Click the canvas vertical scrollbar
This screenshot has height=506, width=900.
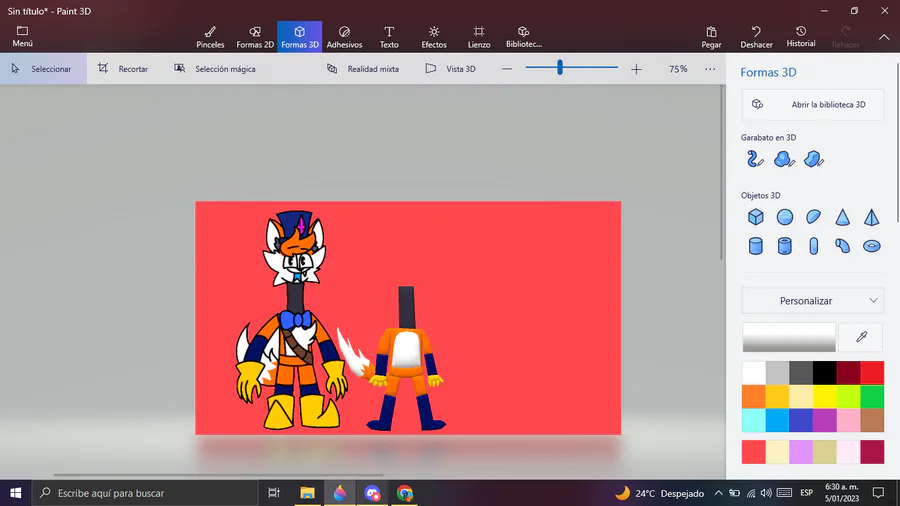(722, 172)
